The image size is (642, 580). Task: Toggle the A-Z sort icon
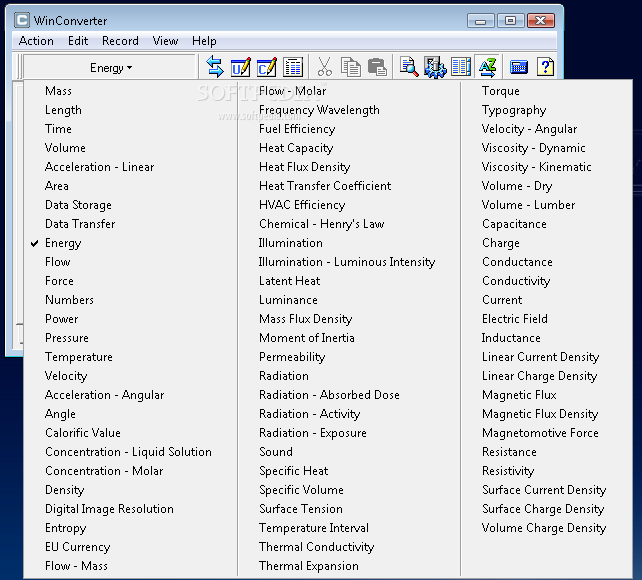point(487,67)
